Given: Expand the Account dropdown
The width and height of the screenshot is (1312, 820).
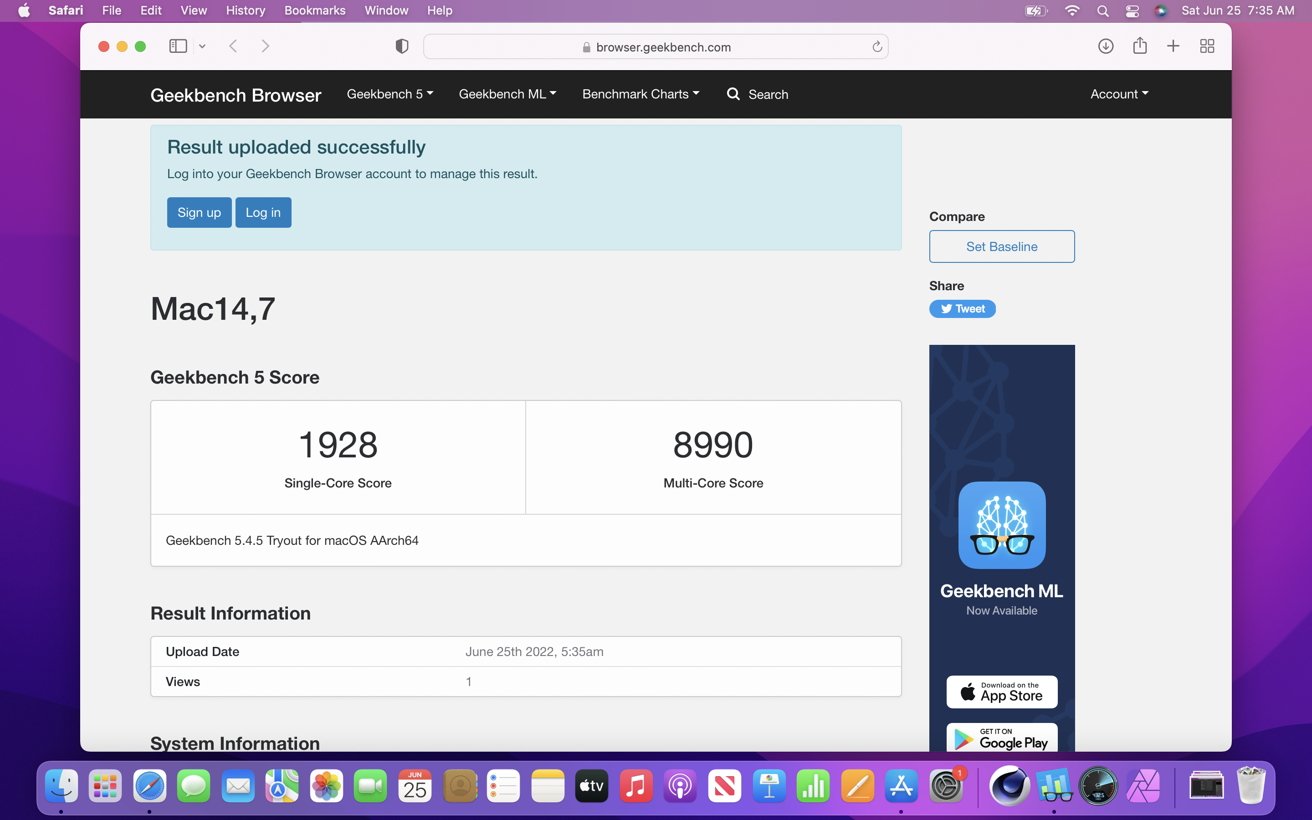Looking at the screenshot, I should [1119, 94].
